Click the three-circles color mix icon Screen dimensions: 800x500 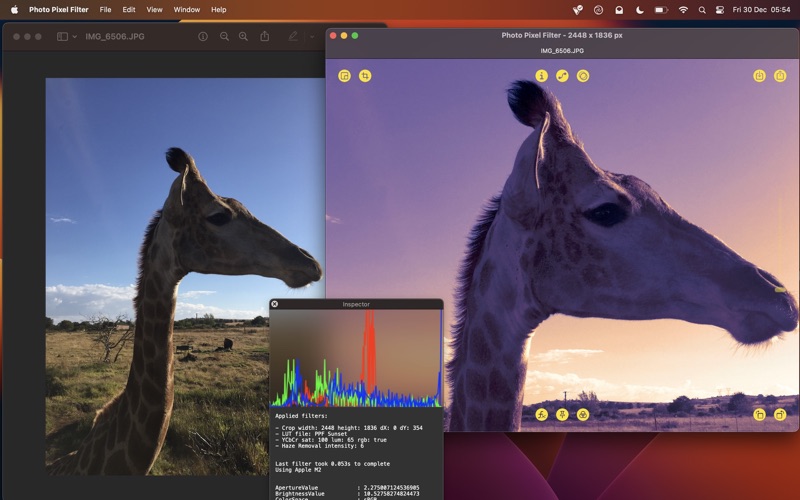583,414
